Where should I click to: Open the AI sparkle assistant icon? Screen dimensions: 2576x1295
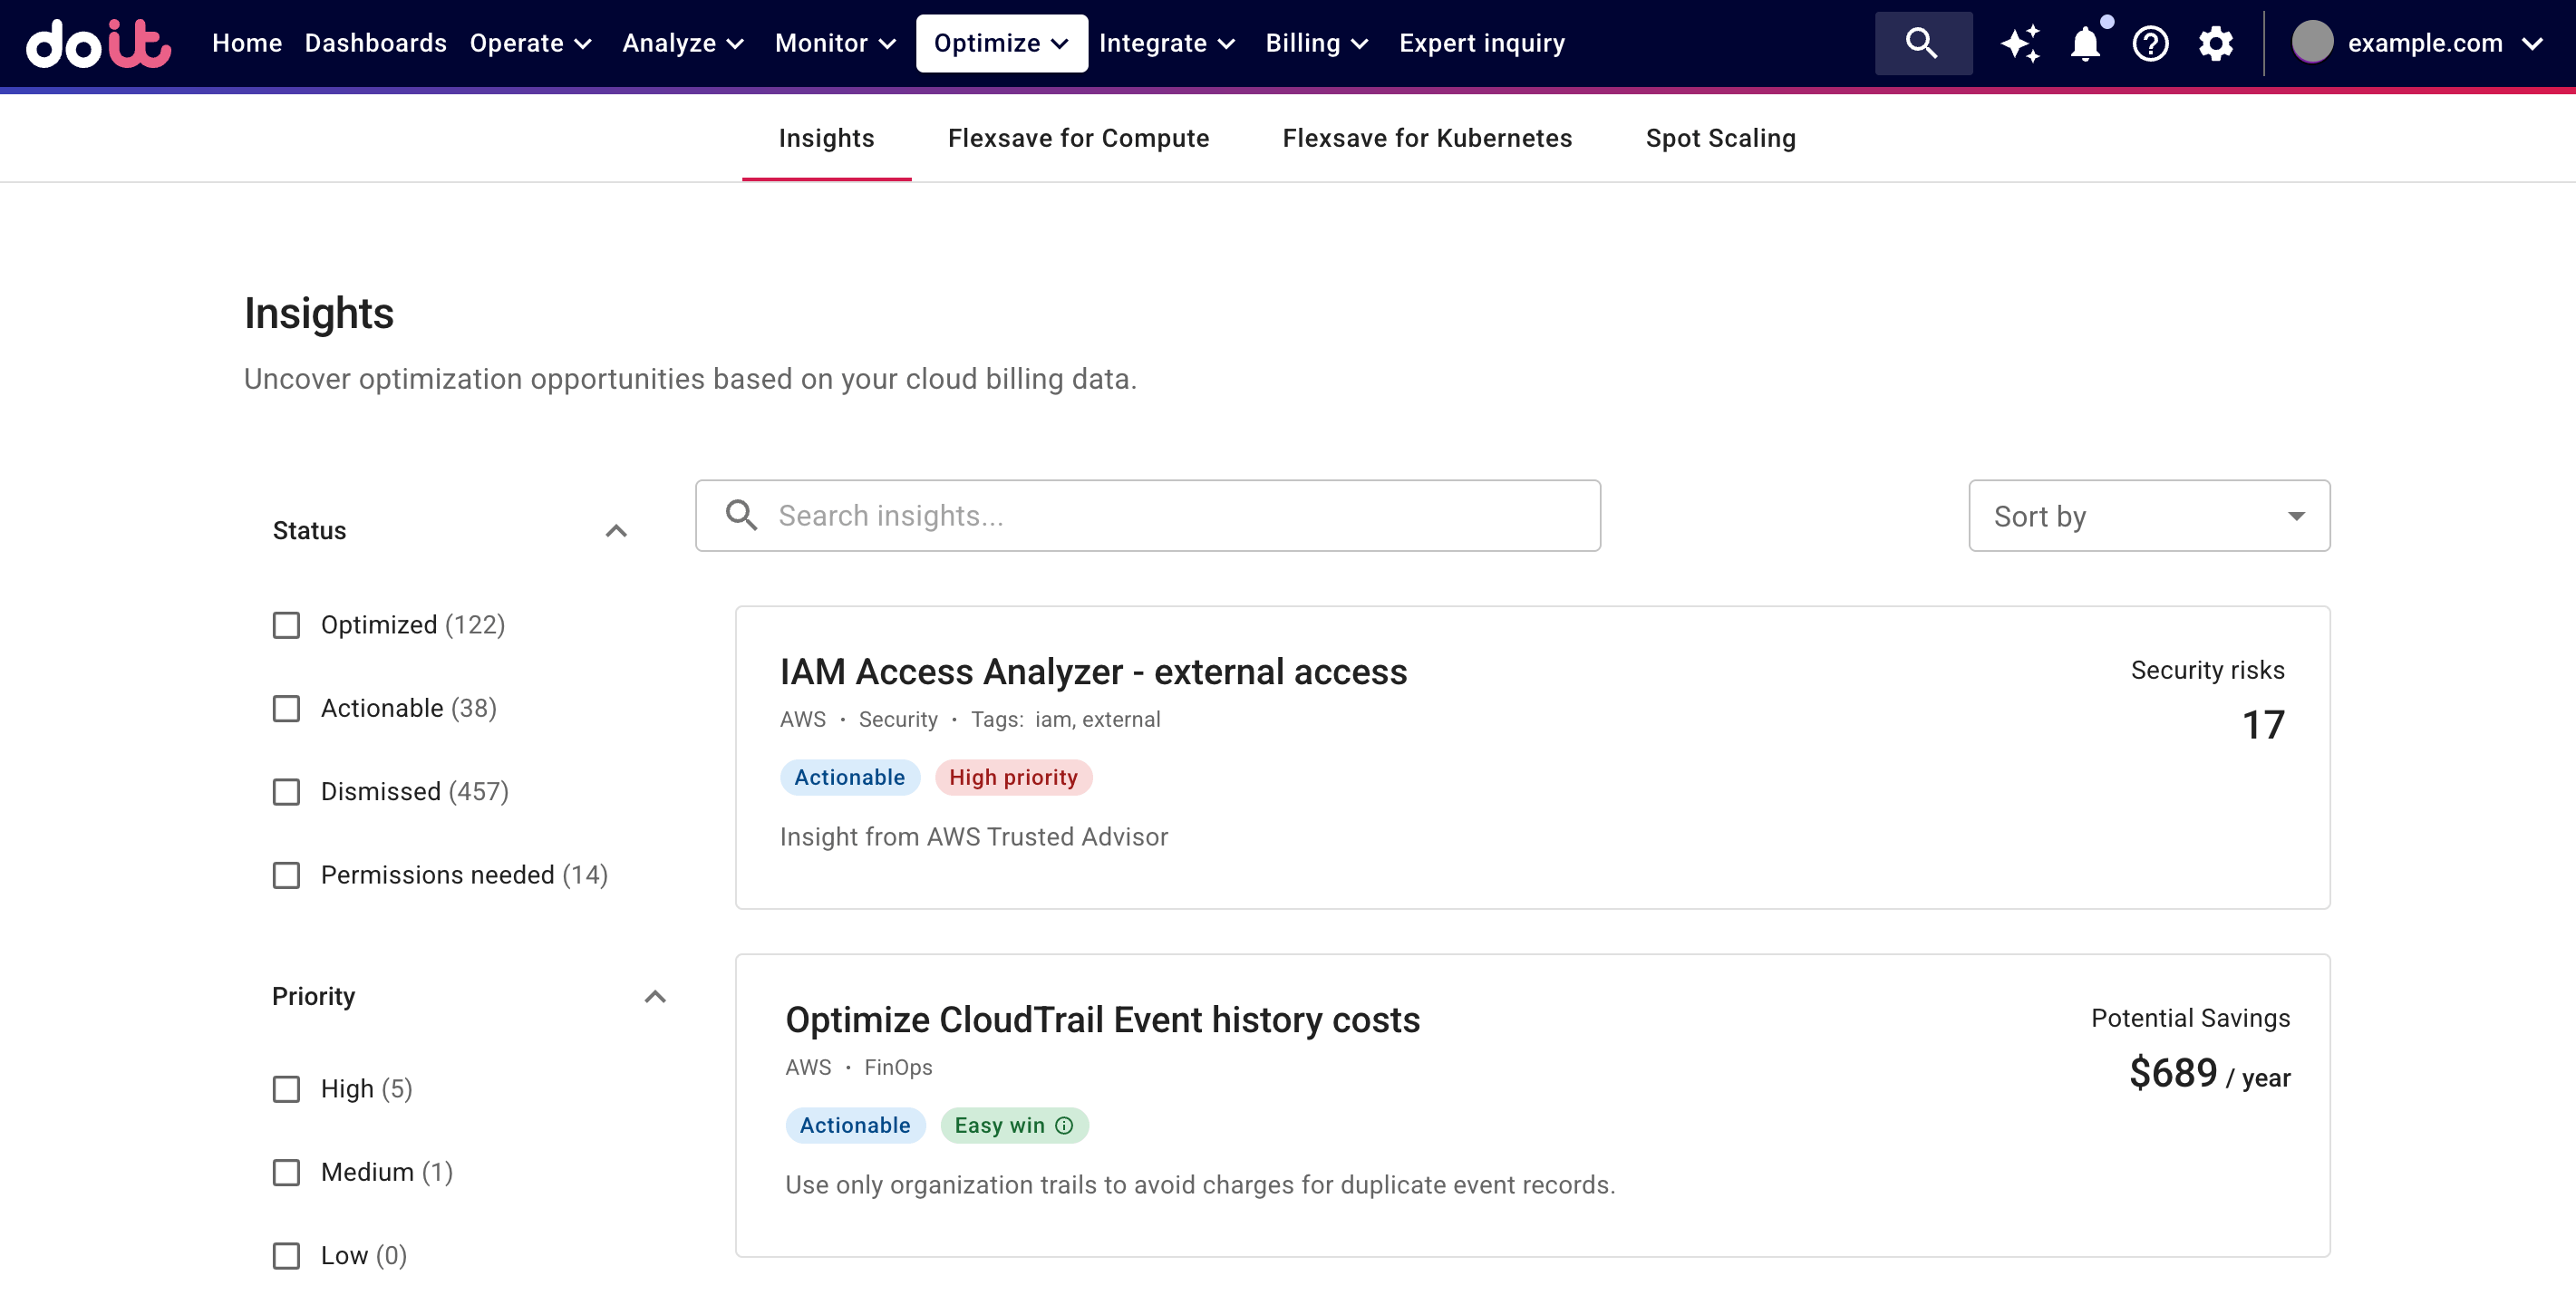2020,43
